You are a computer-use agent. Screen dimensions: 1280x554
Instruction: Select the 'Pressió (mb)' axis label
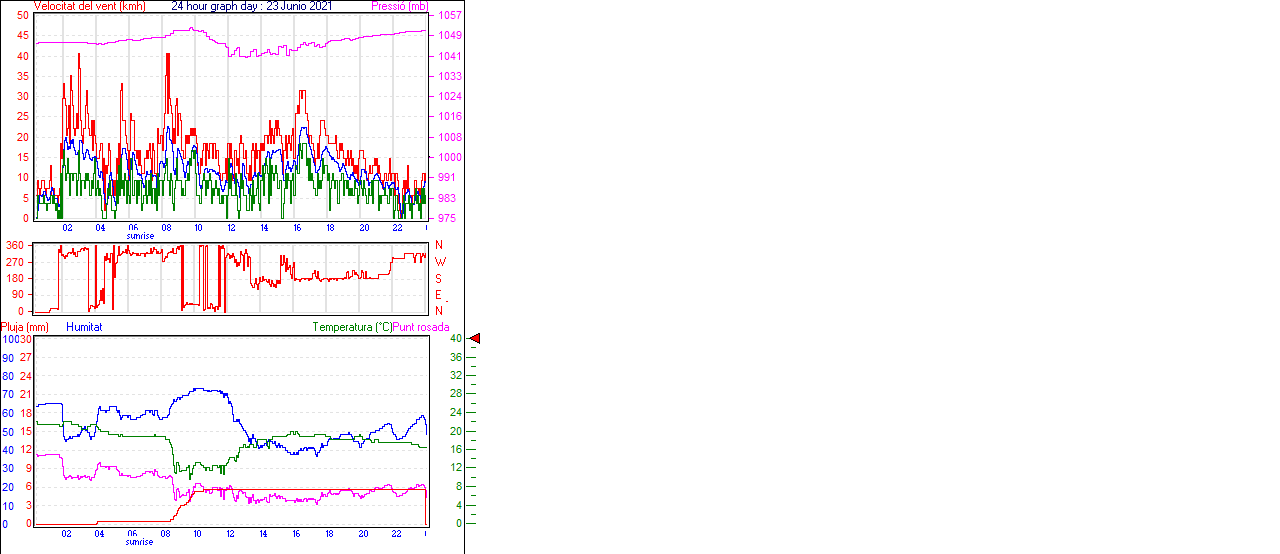click(398, 6)
